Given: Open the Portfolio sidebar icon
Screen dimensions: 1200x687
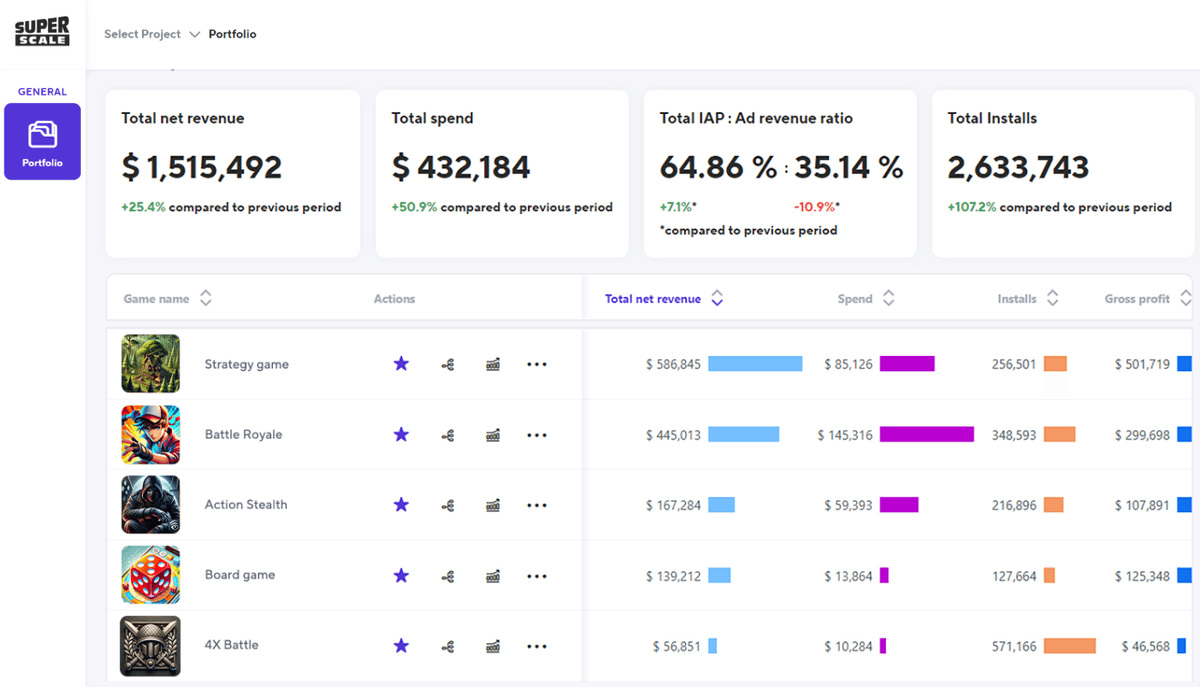Looking at the screenshot, I should coord(42,141).
